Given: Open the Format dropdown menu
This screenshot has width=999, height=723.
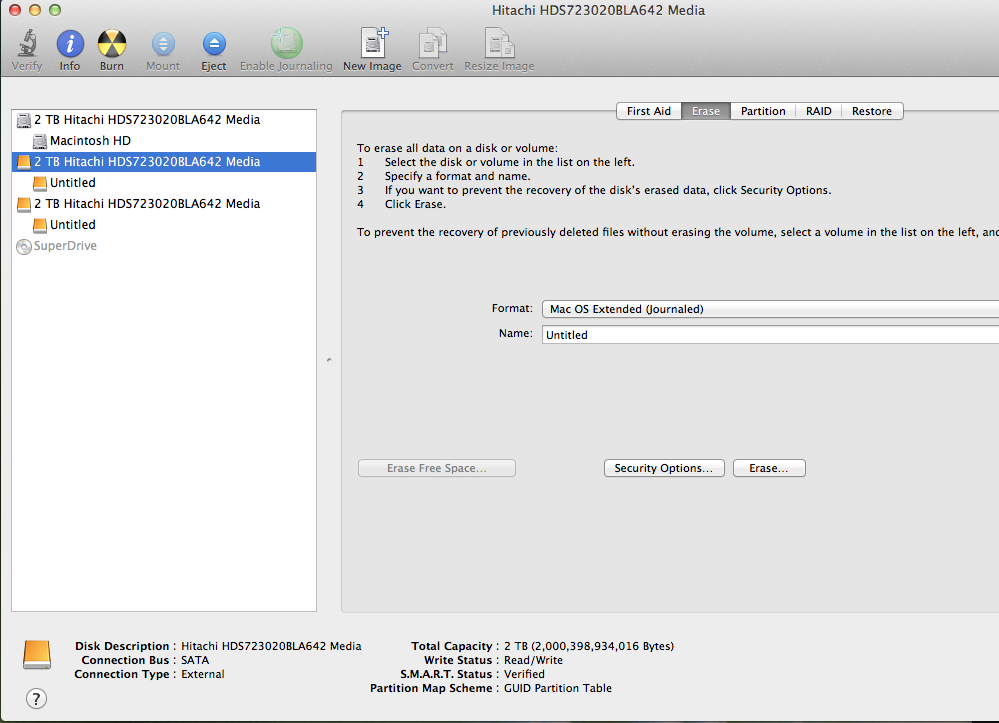Looking at the screenshot, I should coord(770,309).
